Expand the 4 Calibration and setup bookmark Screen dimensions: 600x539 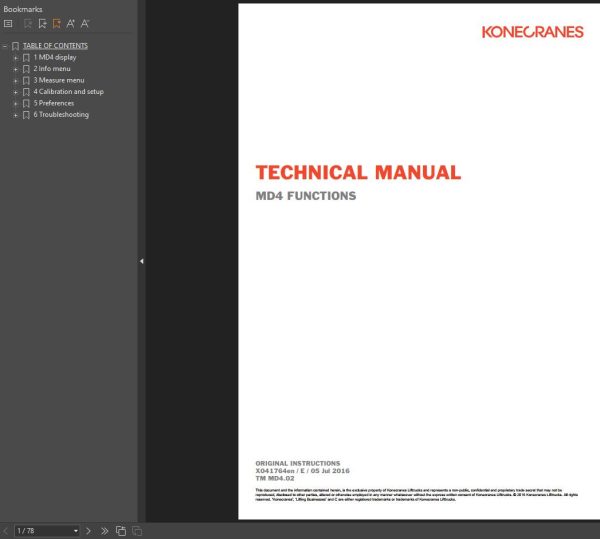pos(16,92)
